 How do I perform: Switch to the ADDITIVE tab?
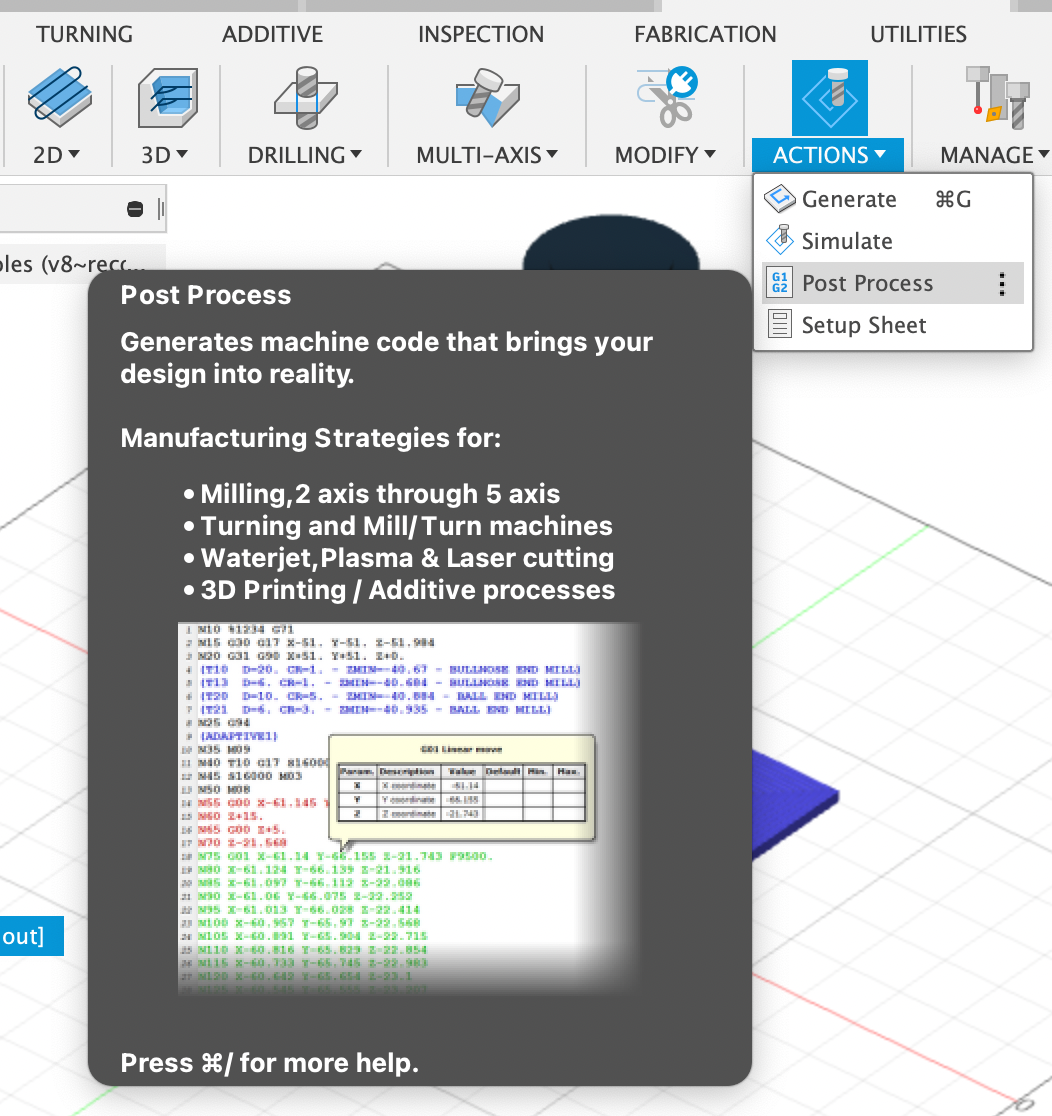(x=271, y=33)
